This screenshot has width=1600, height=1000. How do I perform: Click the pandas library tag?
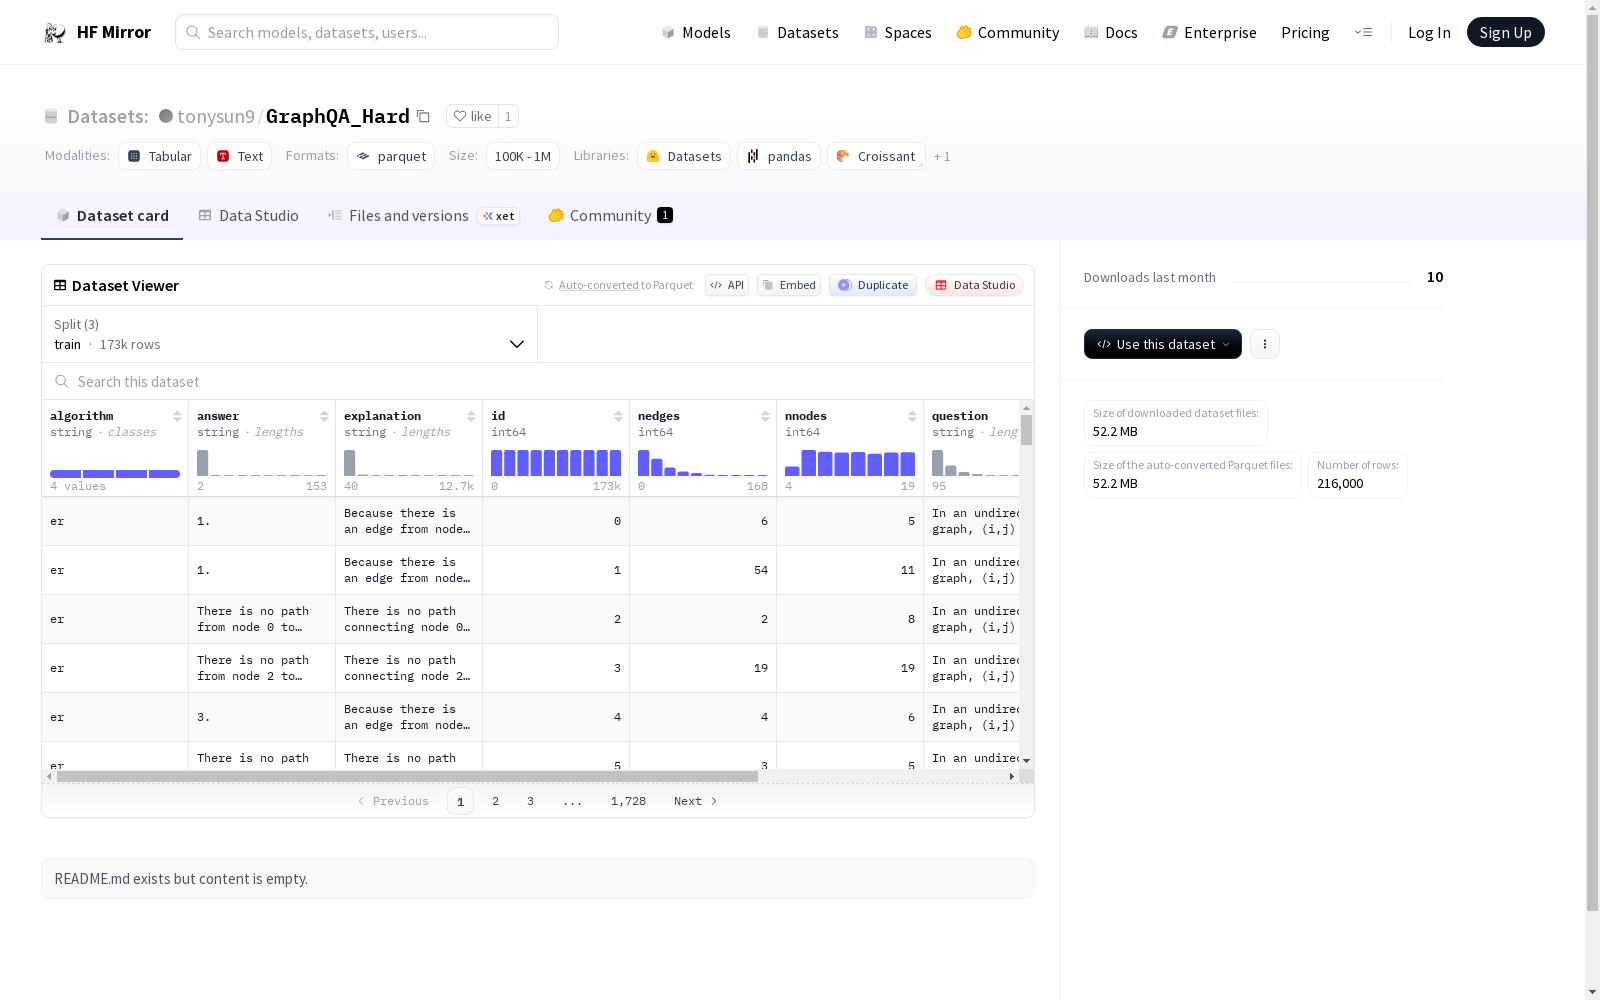779,156
